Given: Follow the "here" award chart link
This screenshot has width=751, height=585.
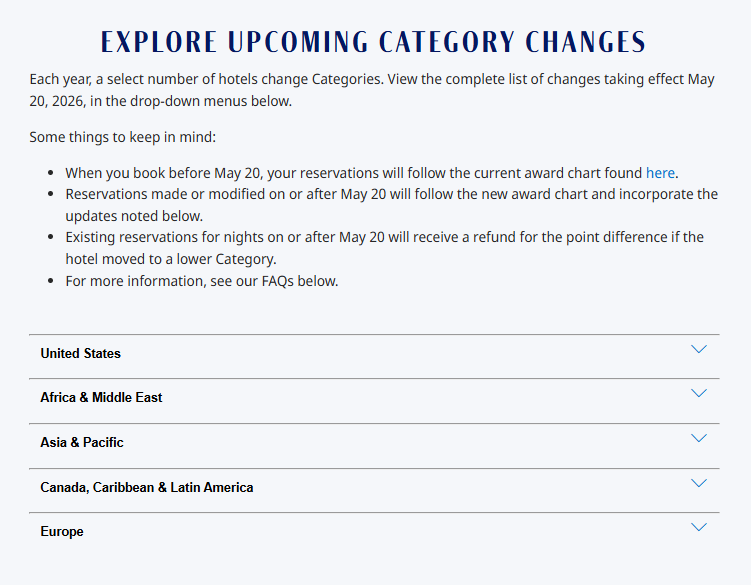Looking at the screenshot, I should point(660,173).
